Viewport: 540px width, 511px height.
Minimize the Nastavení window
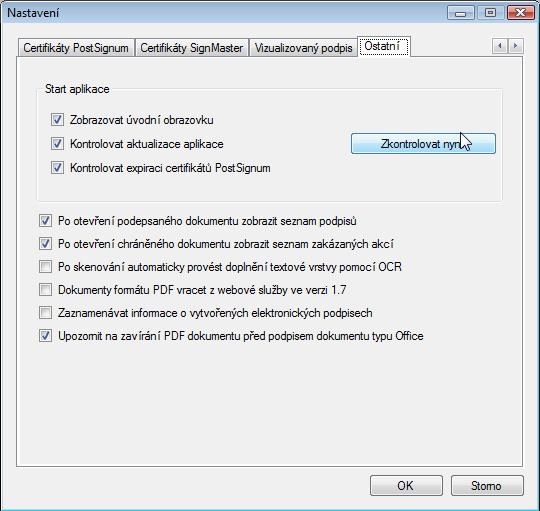460,13
